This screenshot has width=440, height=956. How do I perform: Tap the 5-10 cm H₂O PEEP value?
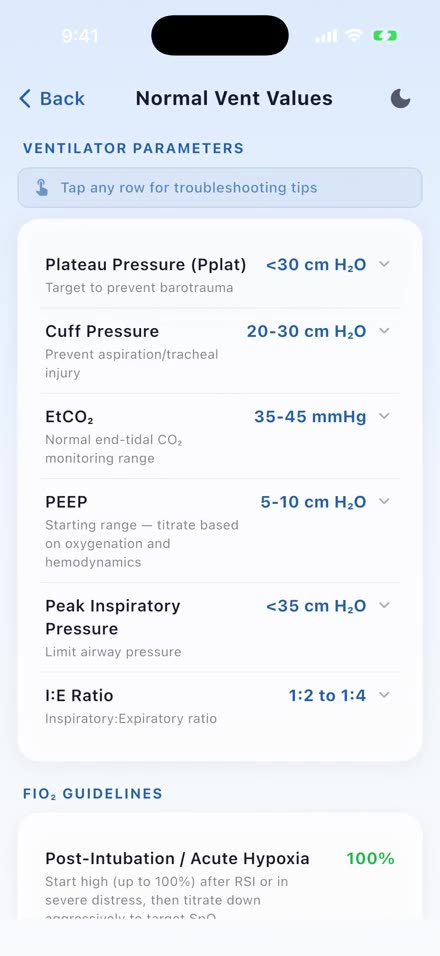coord(313,502)
